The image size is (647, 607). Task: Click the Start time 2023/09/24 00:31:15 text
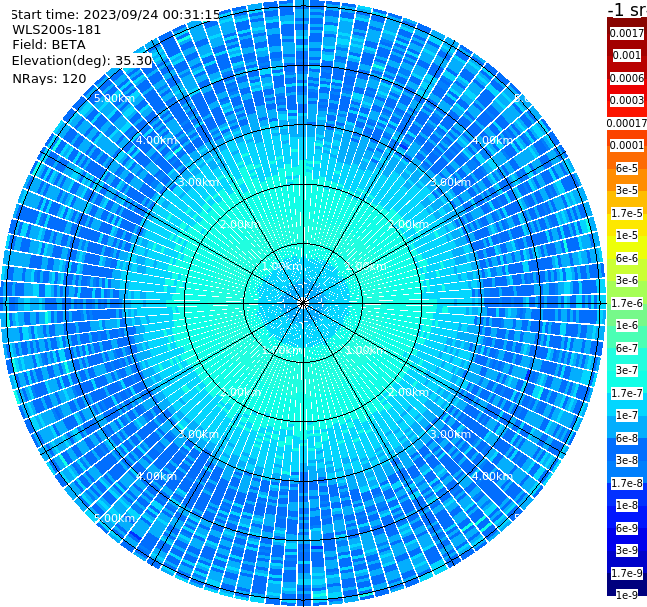(116, 15)
